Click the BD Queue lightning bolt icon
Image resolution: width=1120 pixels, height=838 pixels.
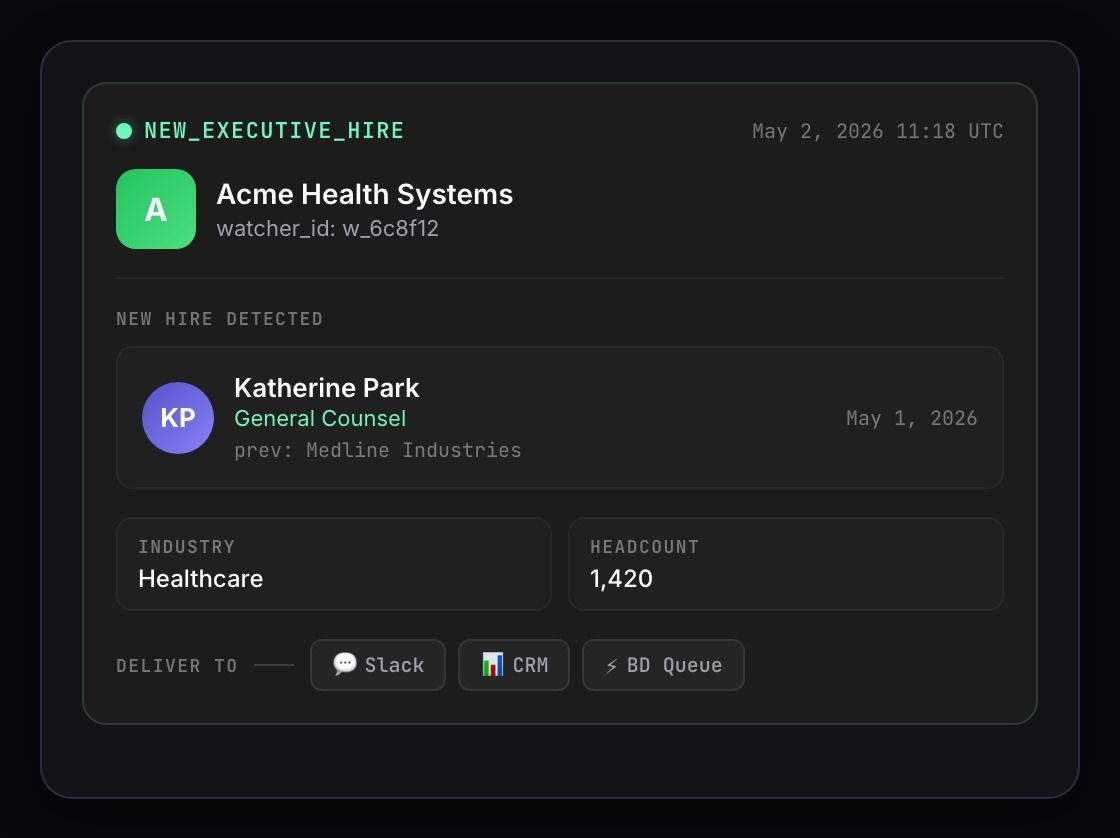(611, 666)
